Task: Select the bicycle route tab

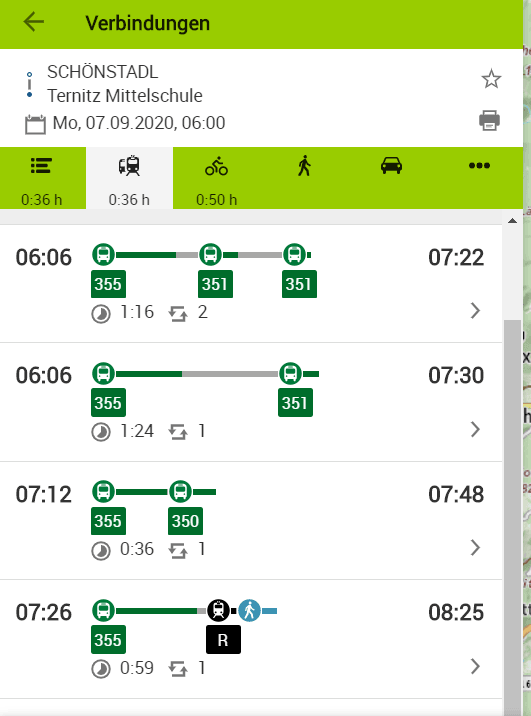Action: [216, 178]
